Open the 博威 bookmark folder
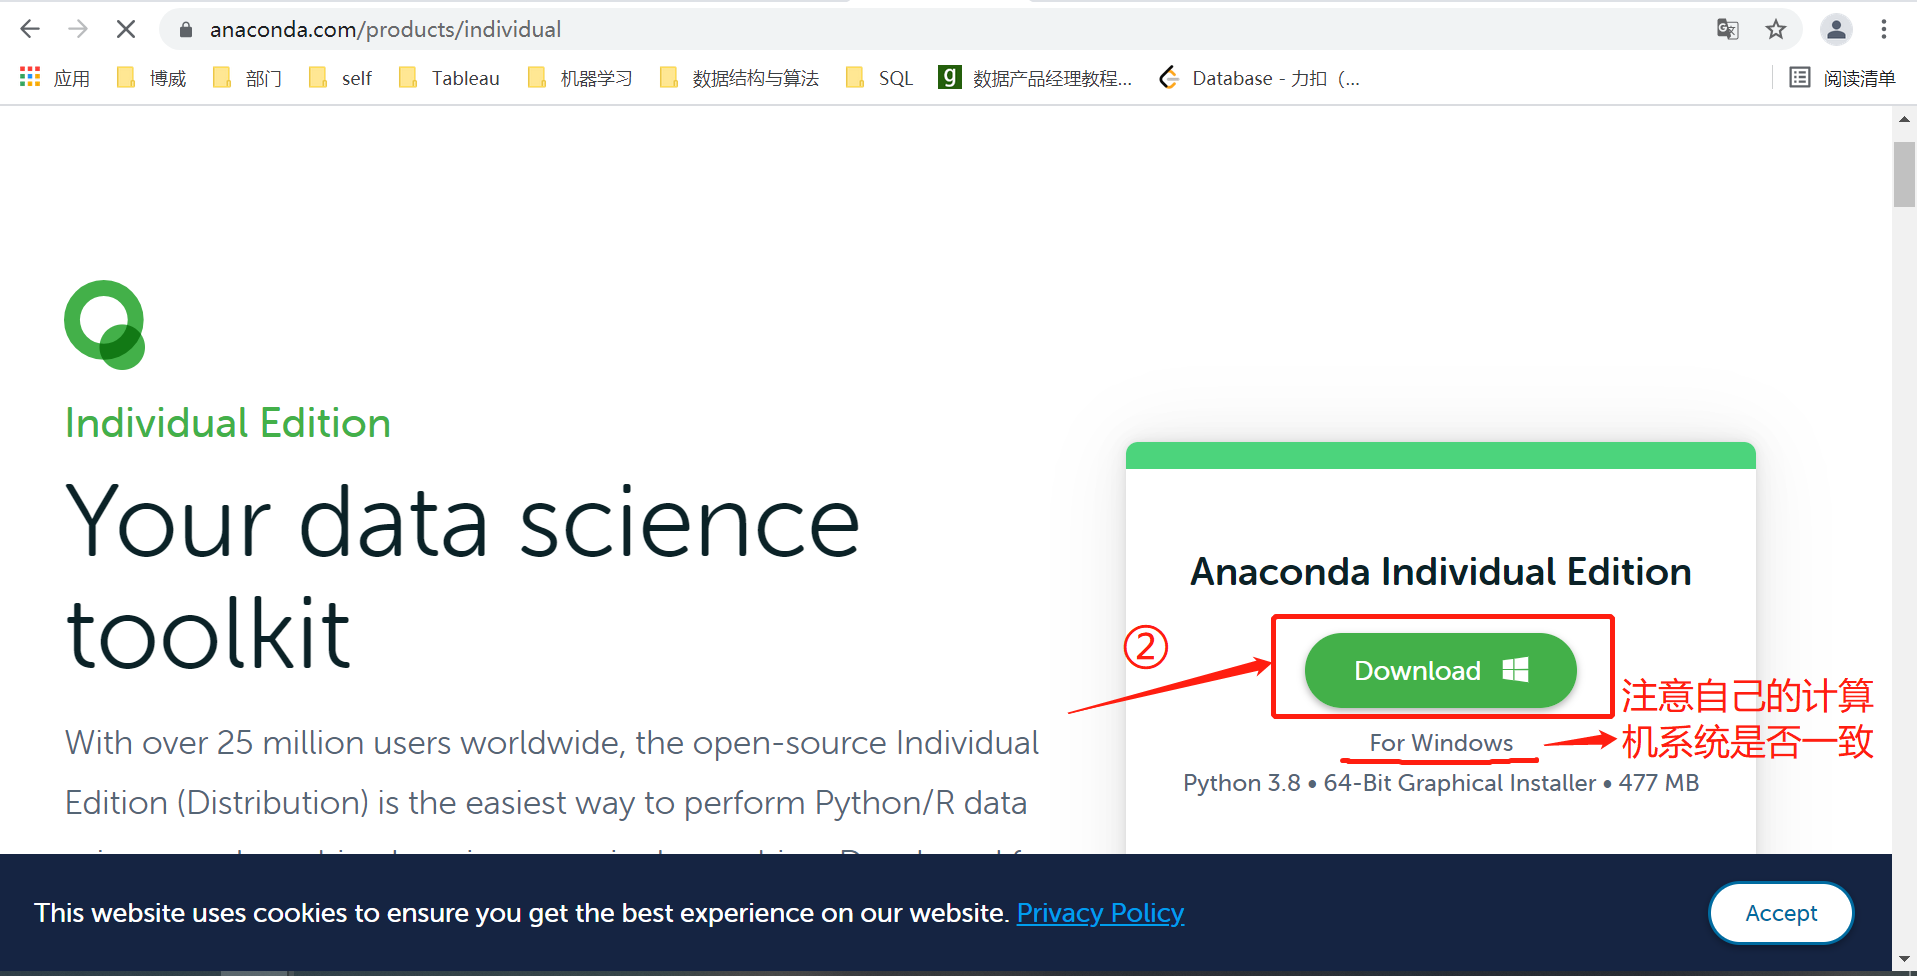This screenshot has width=1917, height=976. pyautogui.click(x=152, y=78)
